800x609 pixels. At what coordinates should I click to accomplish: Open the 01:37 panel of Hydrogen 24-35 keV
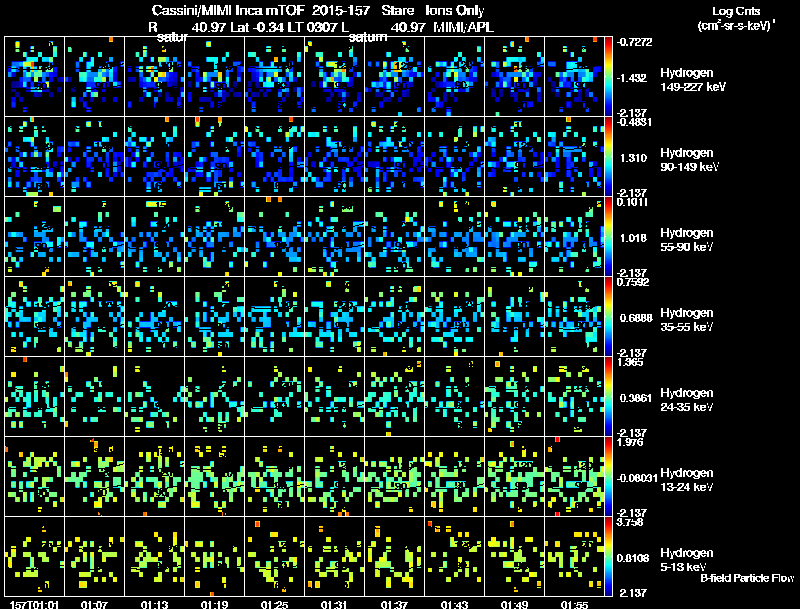[x=394, y=397]
